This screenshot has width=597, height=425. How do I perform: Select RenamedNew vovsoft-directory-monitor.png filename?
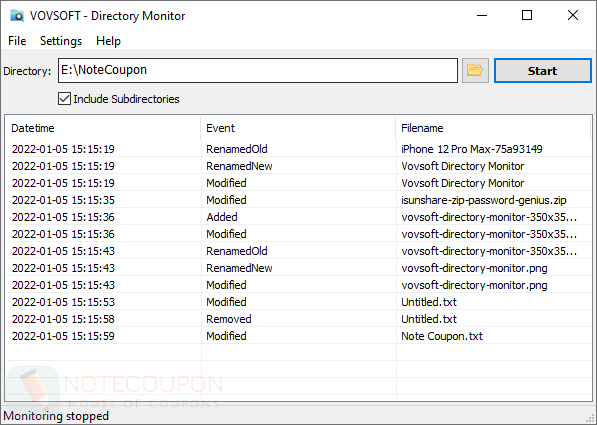click(x=474, y=268)
